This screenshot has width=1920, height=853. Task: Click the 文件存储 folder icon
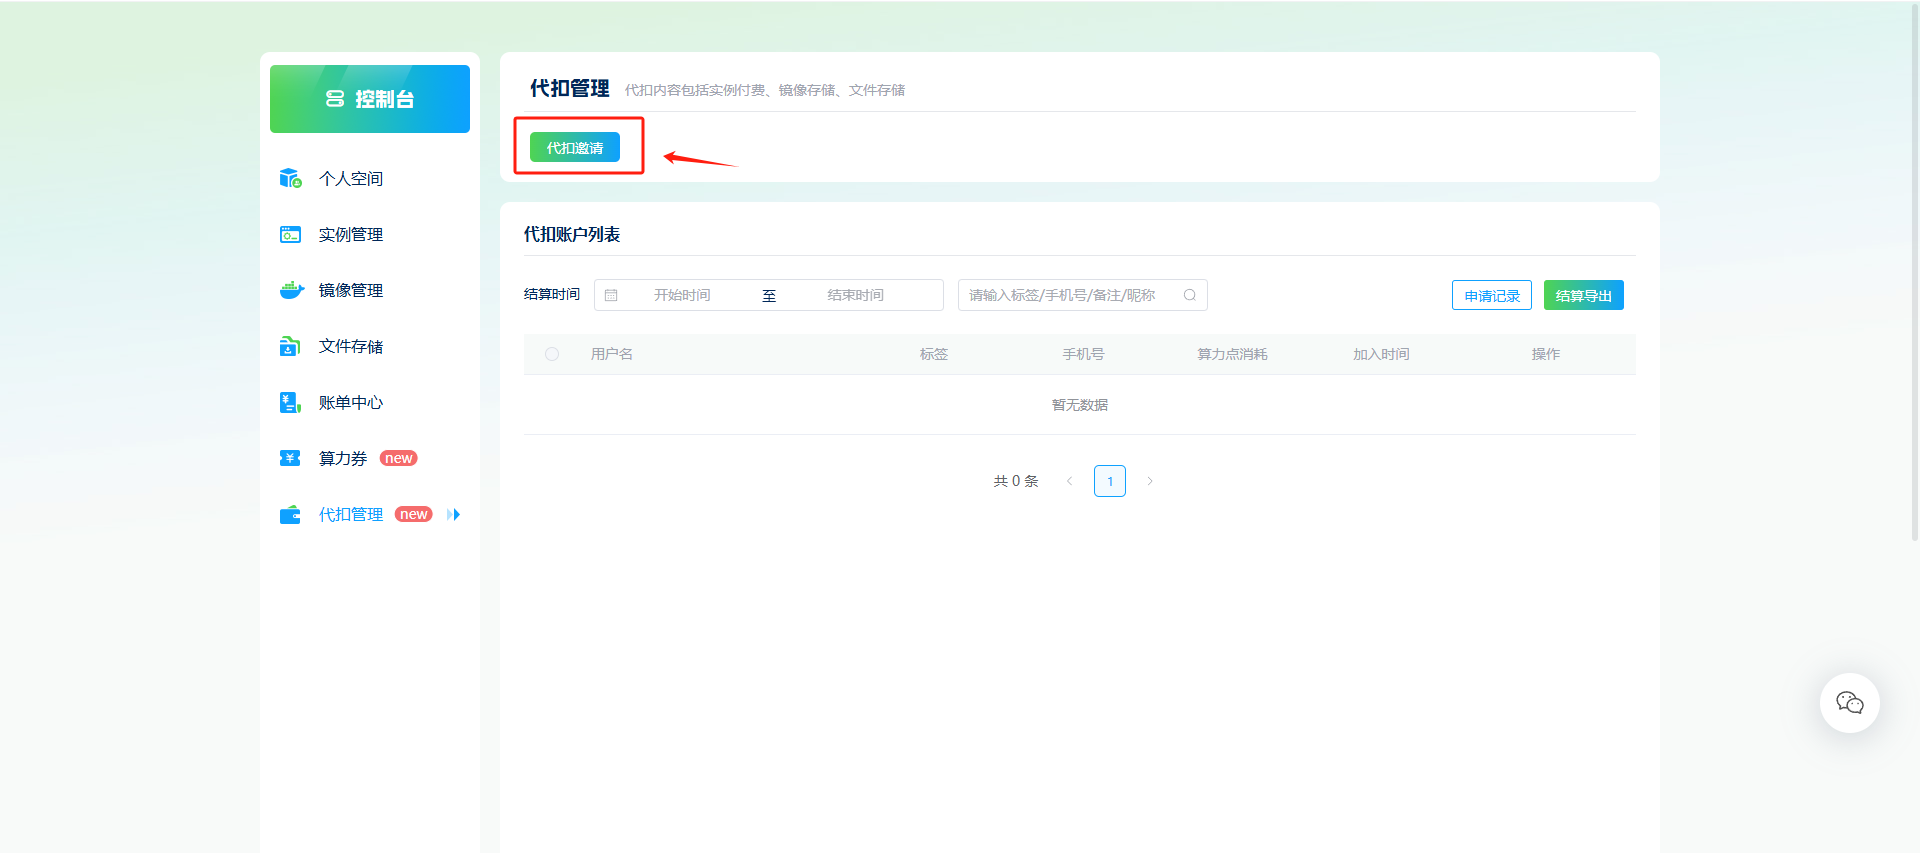click(x=290, y=346)
